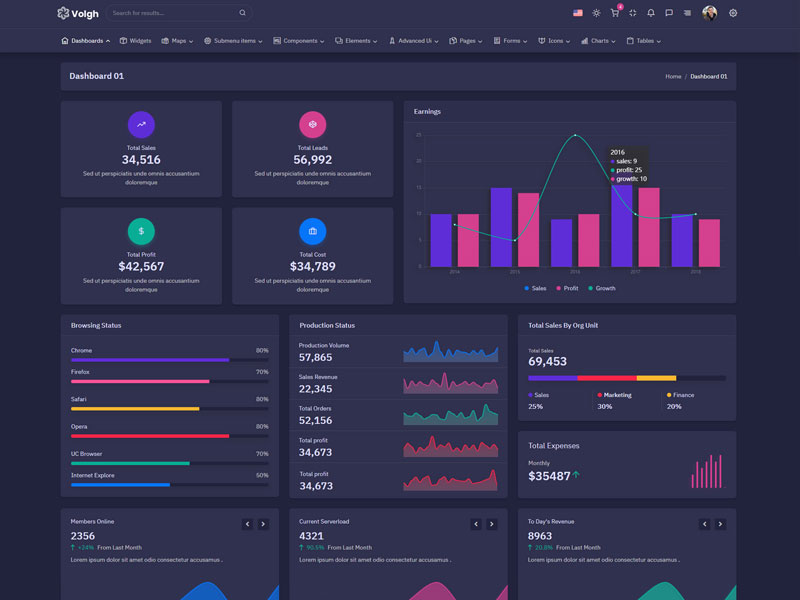The height and width of the screenshot is (600, 800).
Task: Open the user profile avatar
Action: 710,12
